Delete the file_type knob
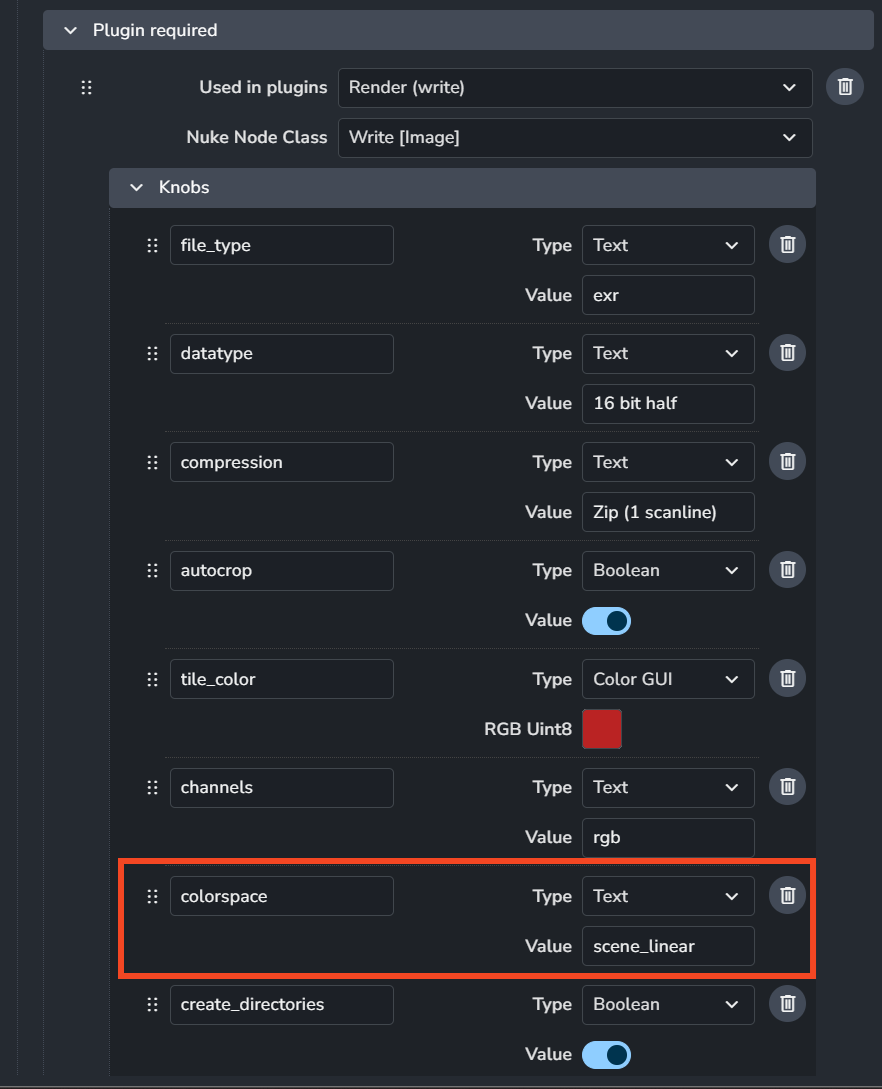 click(787, 244)
